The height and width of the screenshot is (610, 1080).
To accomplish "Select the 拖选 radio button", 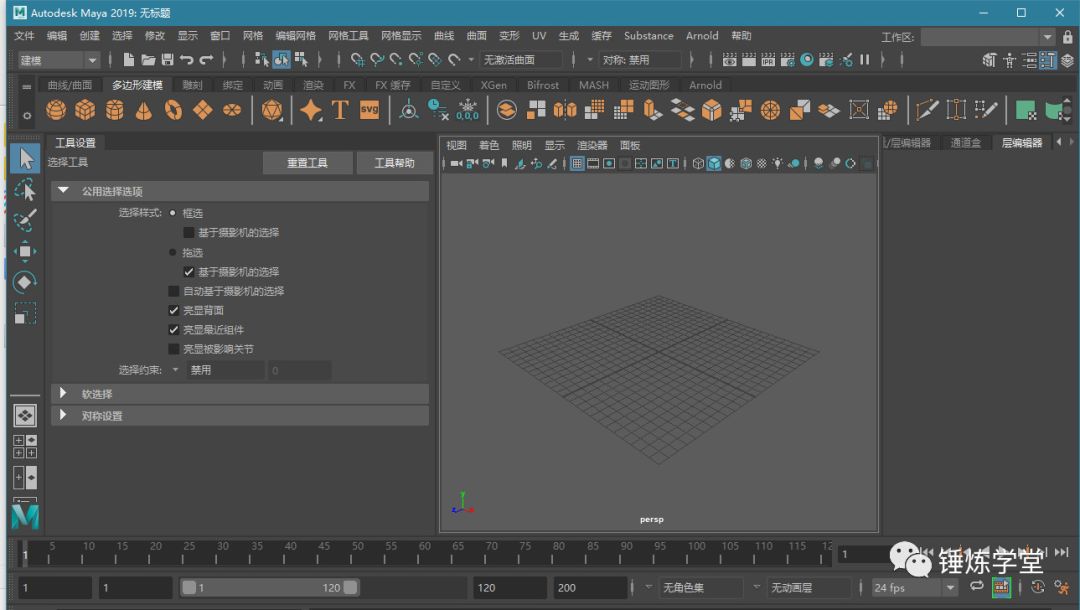I will coord(173,252).
